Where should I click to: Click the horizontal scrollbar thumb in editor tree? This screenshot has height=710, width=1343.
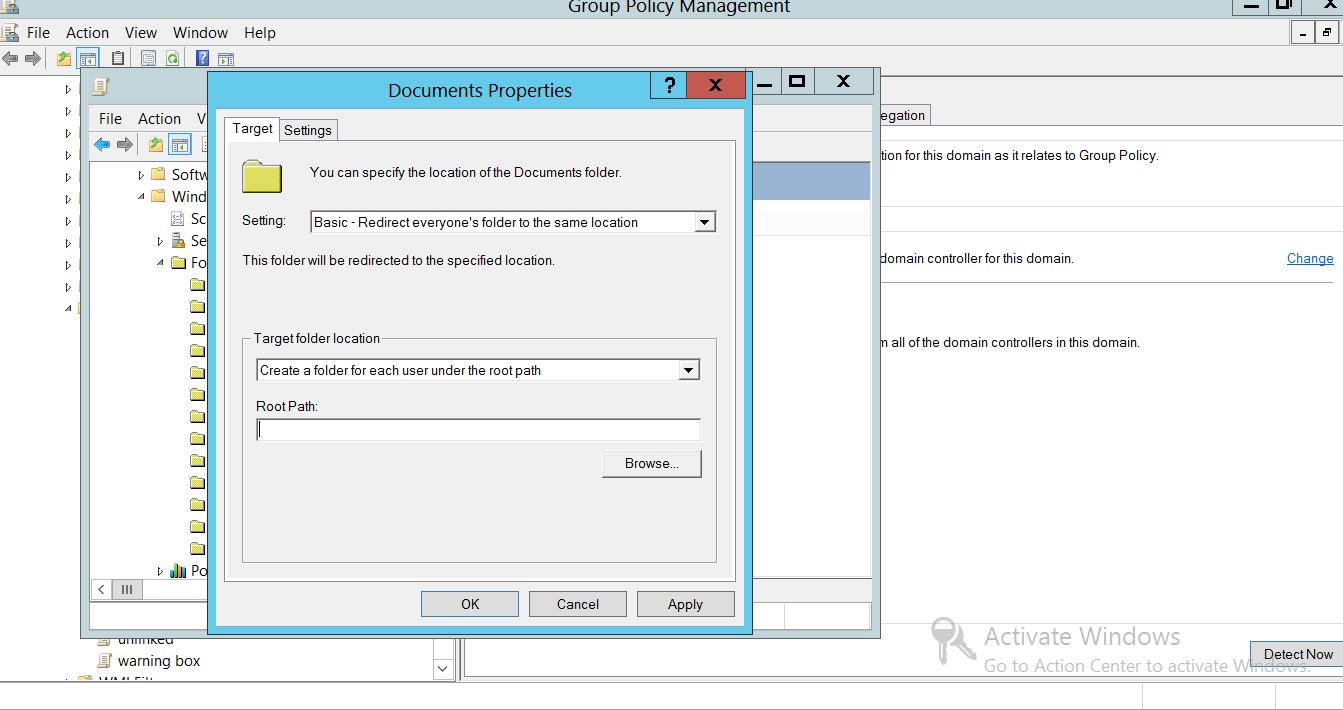click(x=127, y=590)
